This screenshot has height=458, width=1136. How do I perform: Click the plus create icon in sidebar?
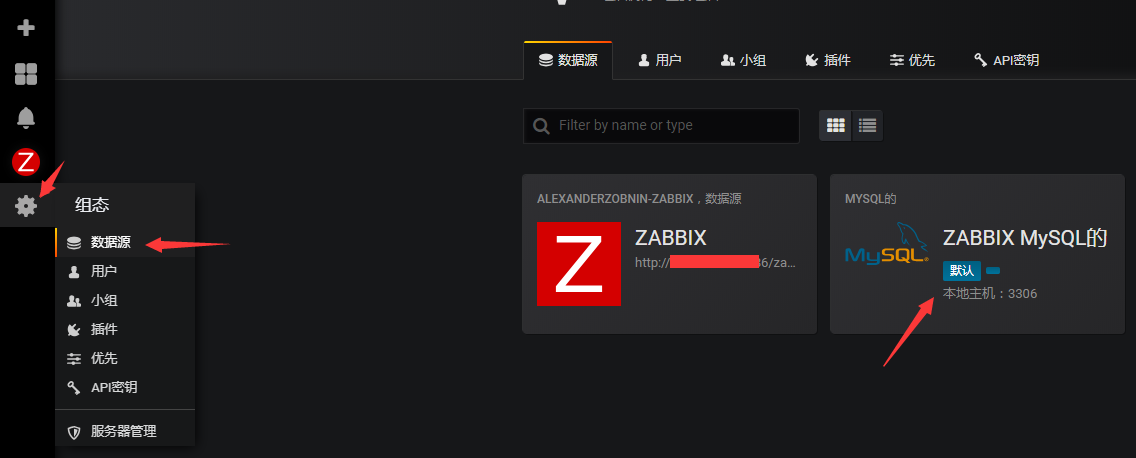coord(26,28)
